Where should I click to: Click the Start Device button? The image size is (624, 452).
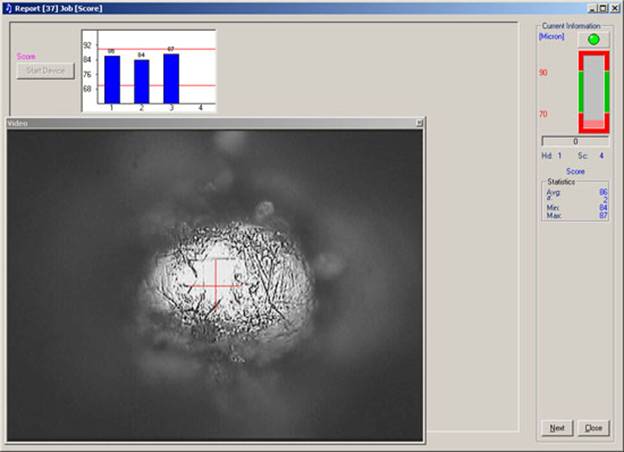click(46, 71)
